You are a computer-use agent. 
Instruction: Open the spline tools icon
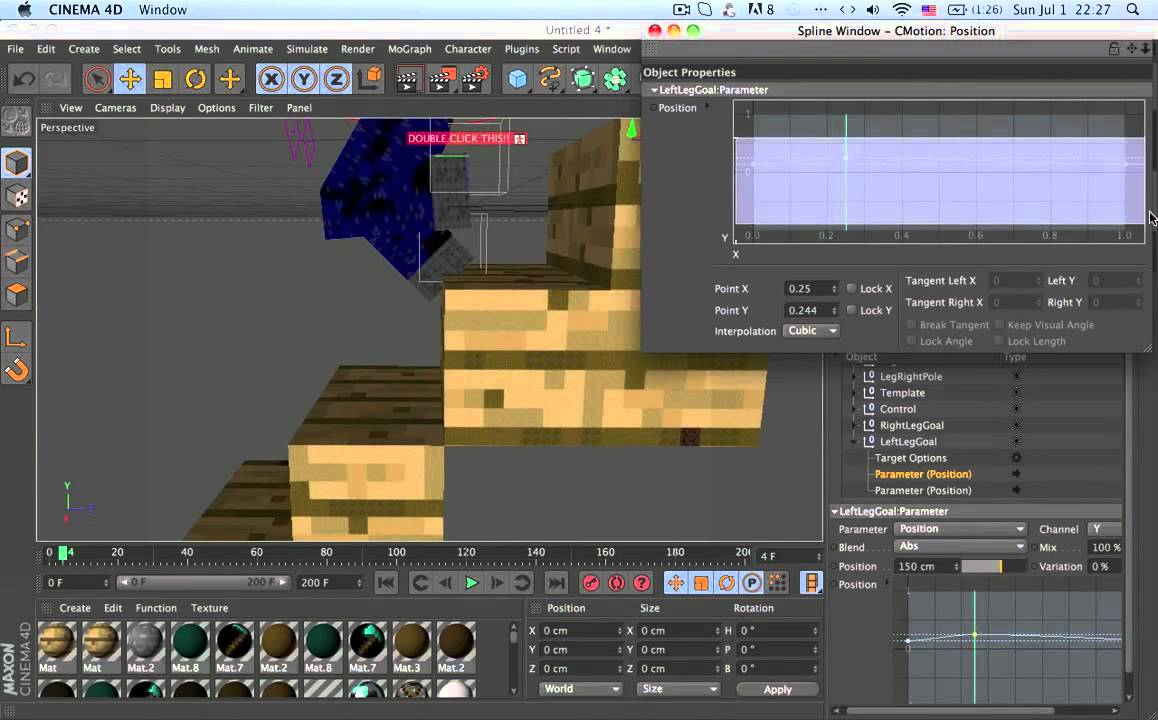pyautogui.click(x=550, y=79)
